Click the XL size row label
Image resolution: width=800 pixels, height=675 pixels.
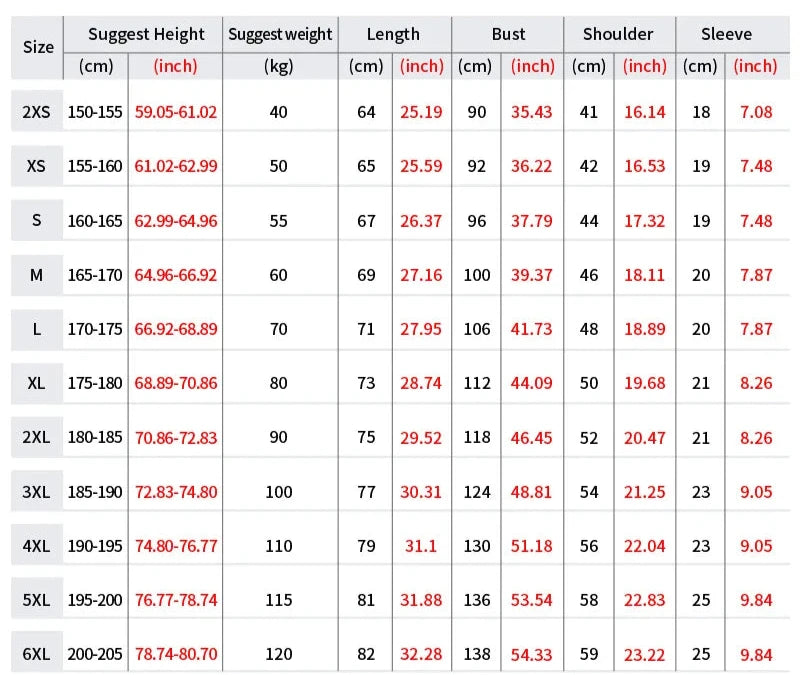36,382
